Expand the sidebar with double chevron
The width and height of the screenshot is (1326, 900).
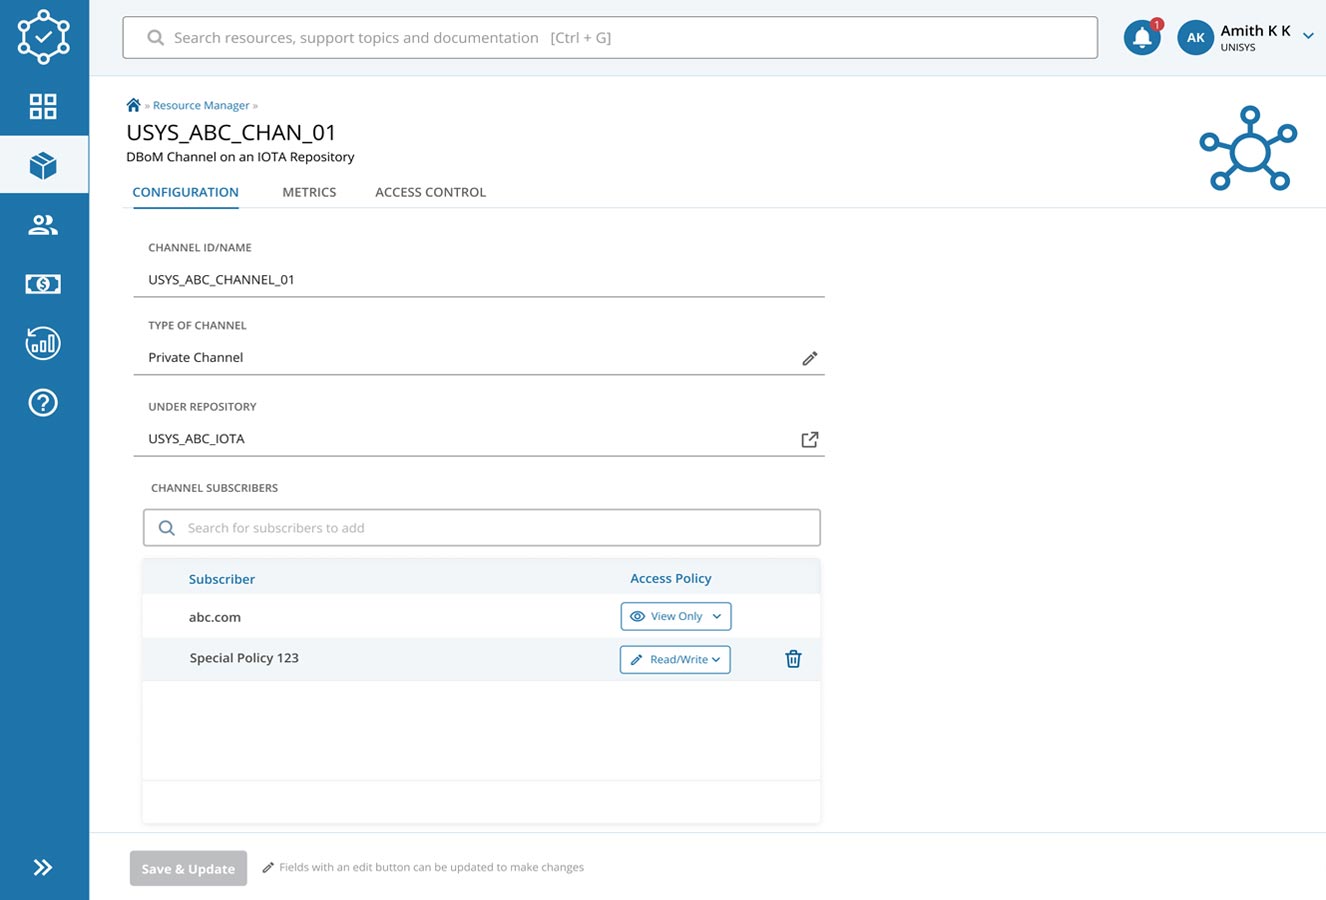coord(43,867)
